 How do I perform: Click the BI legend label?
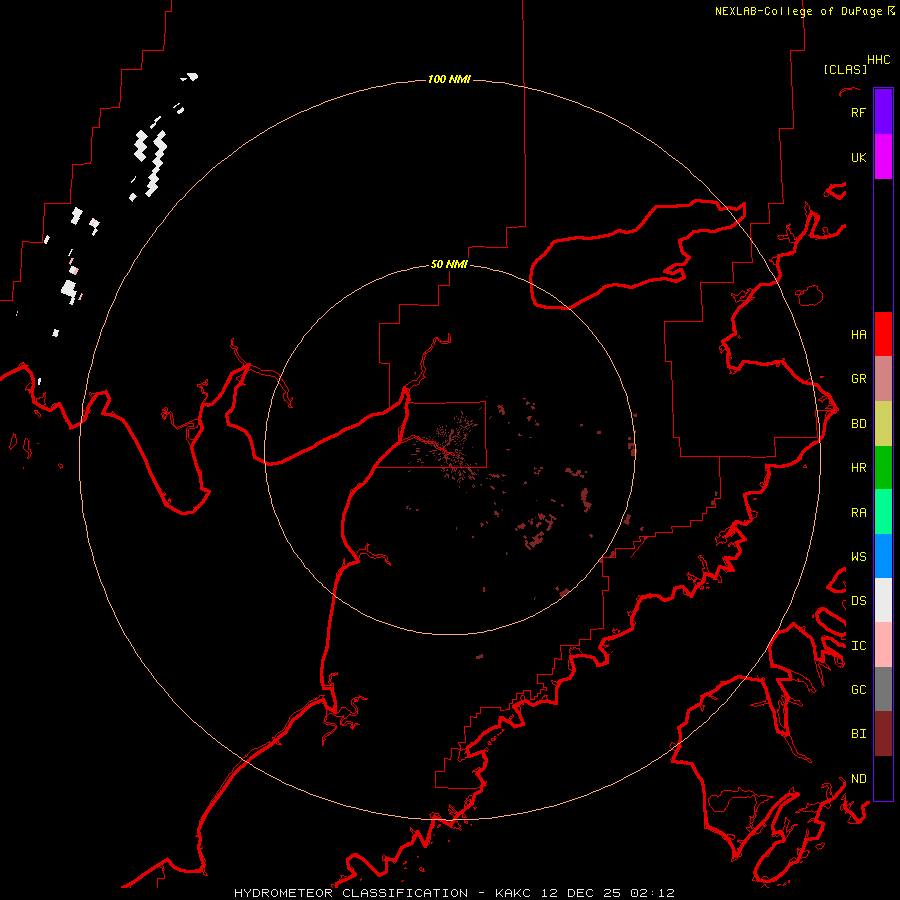858,734
